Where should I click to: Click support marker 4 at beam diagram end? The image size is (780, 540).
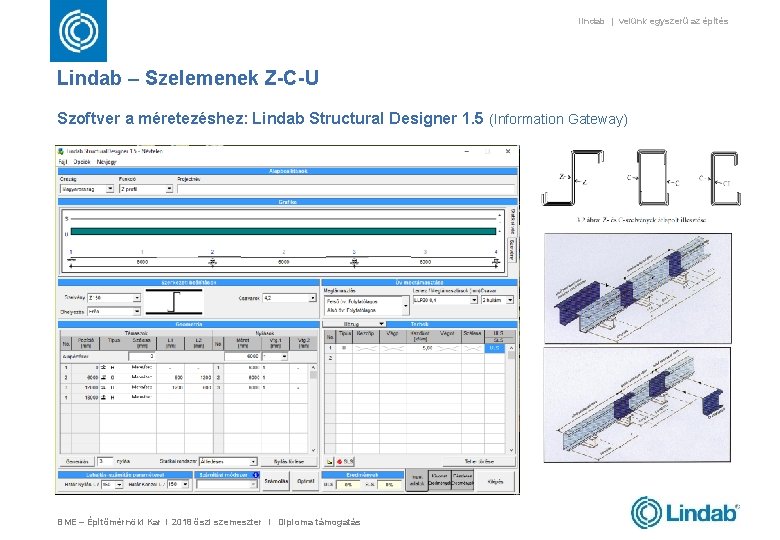(495, 261)
